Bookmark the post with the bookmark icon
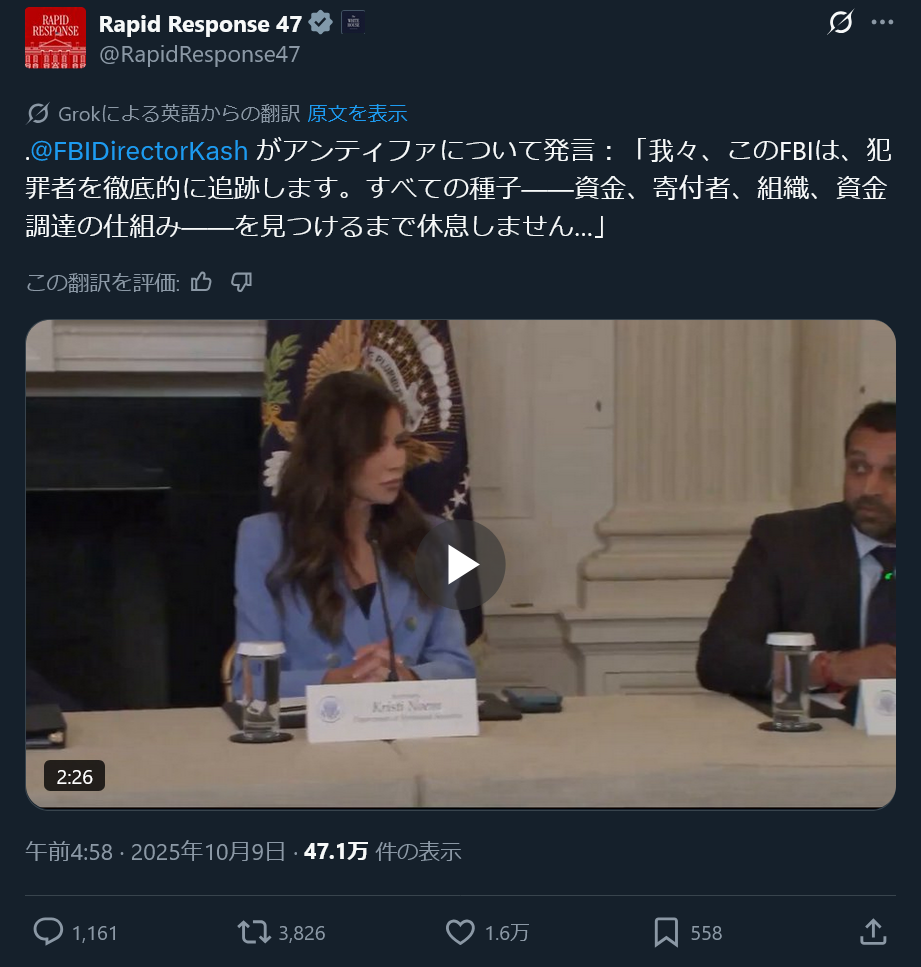Screen dimensions: 921x967 point(666,932)
